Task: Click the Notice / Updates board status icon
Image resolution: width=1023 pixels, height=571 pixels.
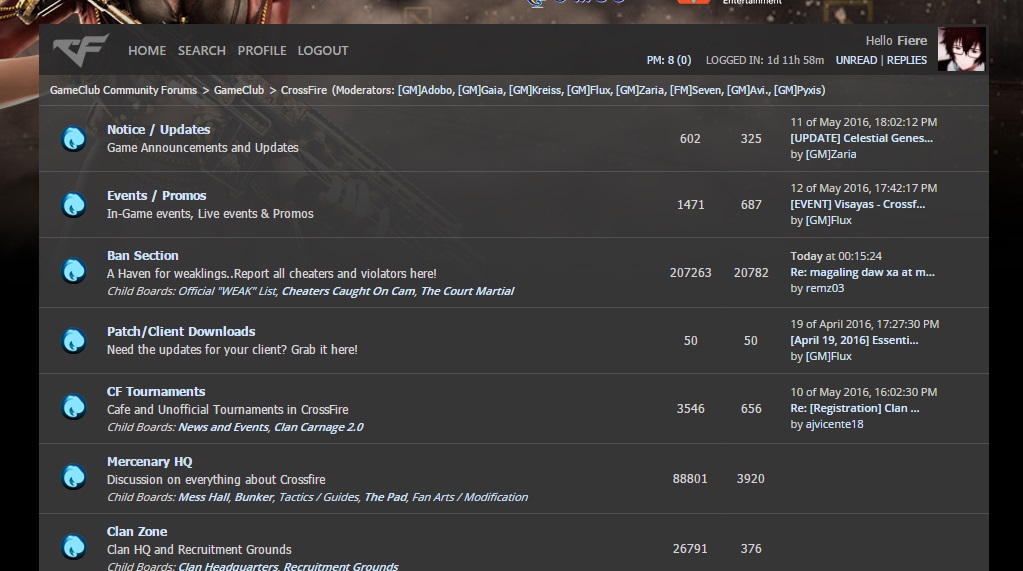Action: coord(74,138)
